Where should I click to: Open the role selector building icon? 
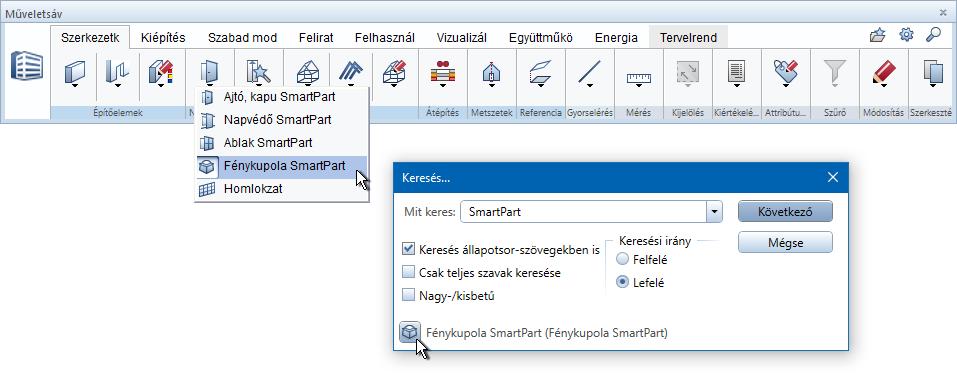coord(27,67)
